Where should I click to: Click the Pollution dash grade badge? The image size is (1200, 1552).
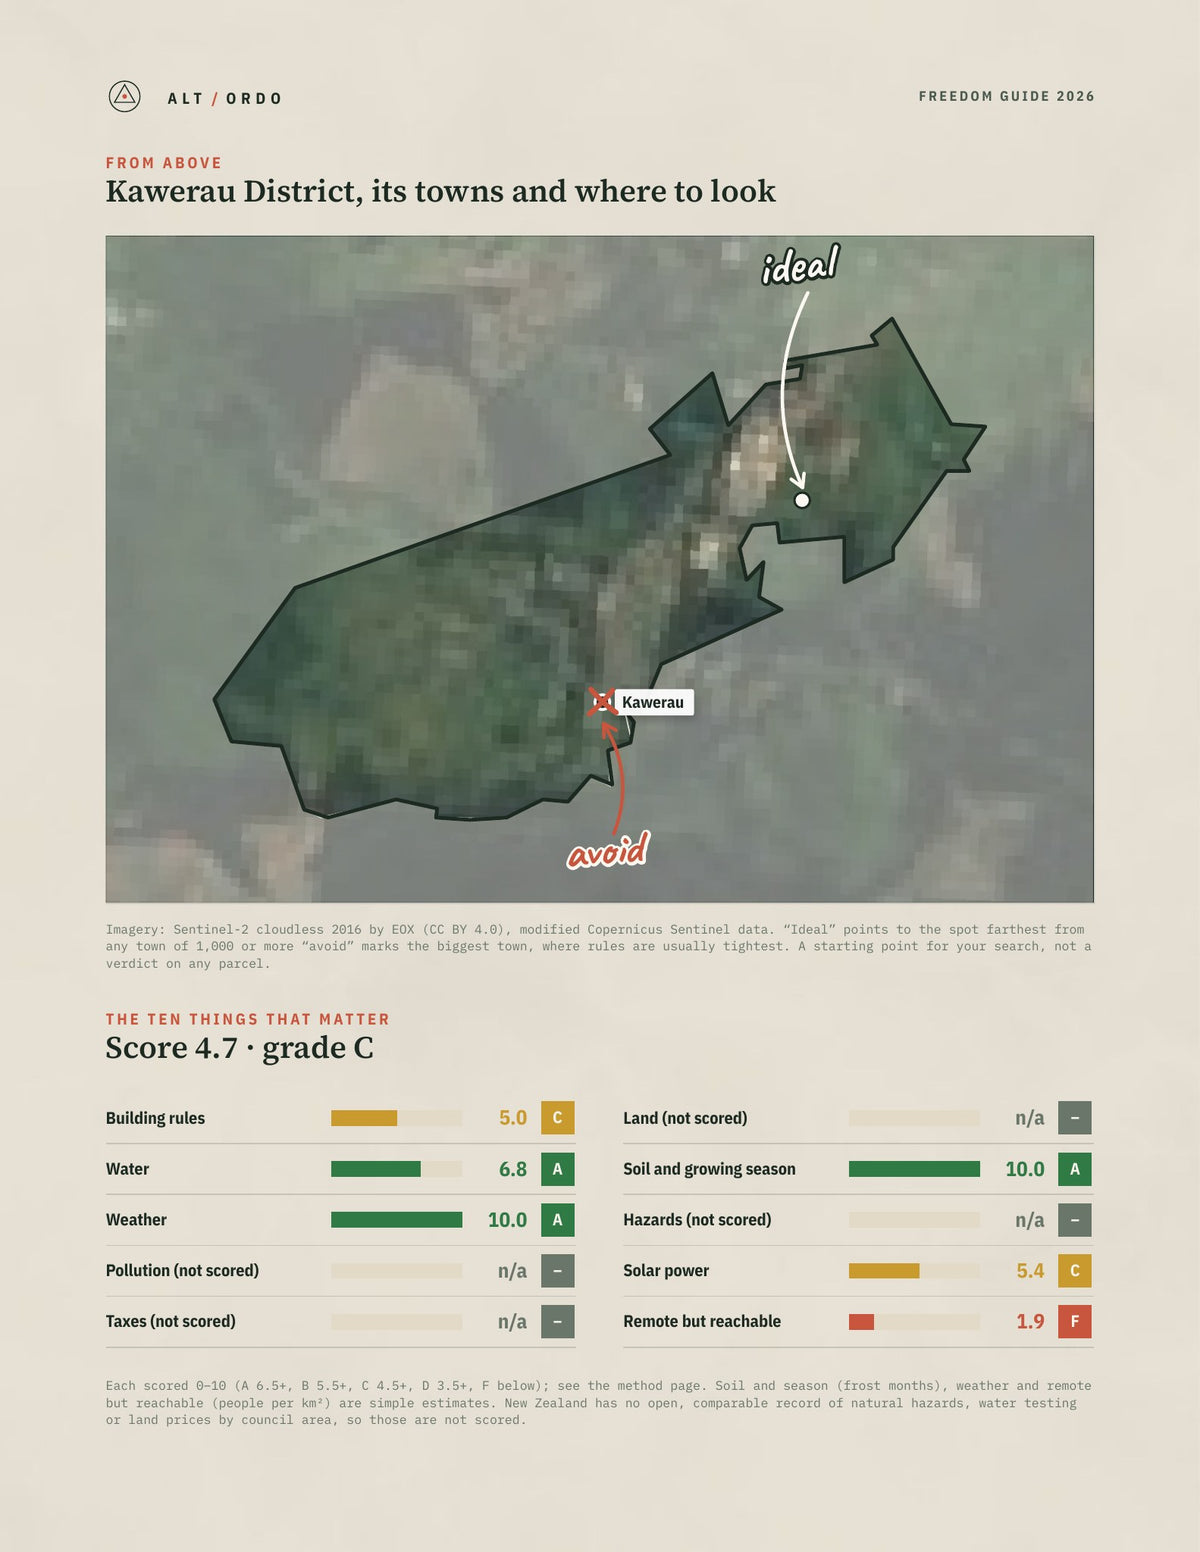coord(558,1271)
